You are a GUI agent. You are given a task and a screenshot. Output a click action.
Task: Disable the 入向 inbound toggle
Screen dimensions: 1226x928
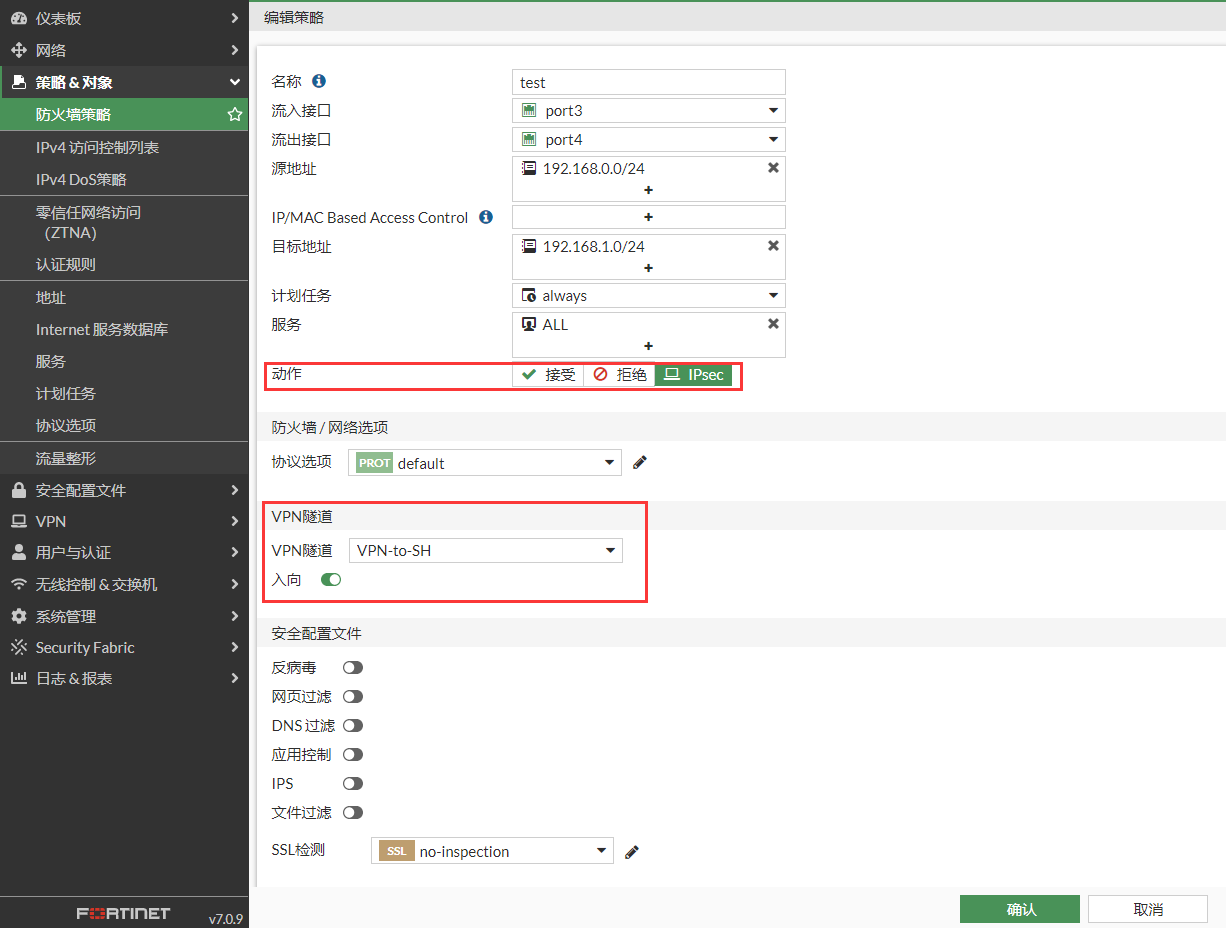click(331, 579)
